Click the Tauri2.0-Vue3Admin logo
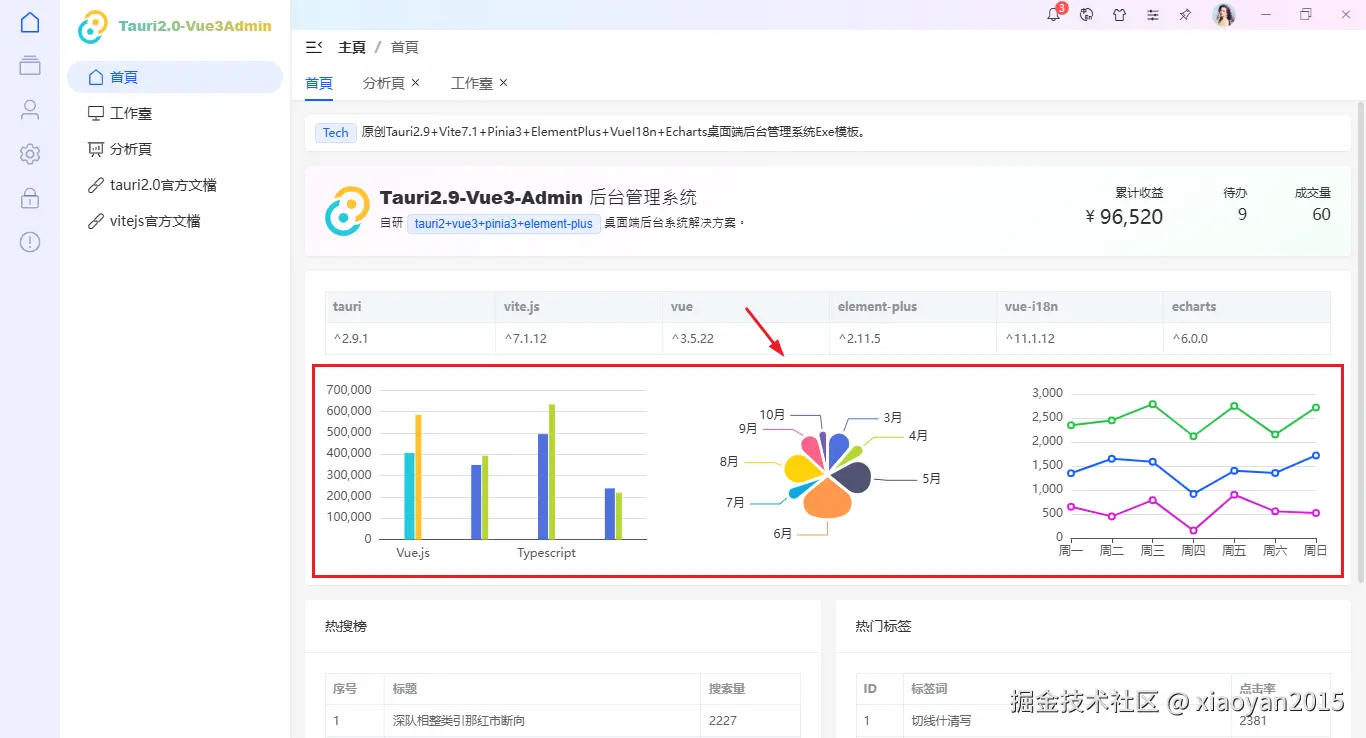The height and width of the screenshot is (738, 1366). click(175, 26)
